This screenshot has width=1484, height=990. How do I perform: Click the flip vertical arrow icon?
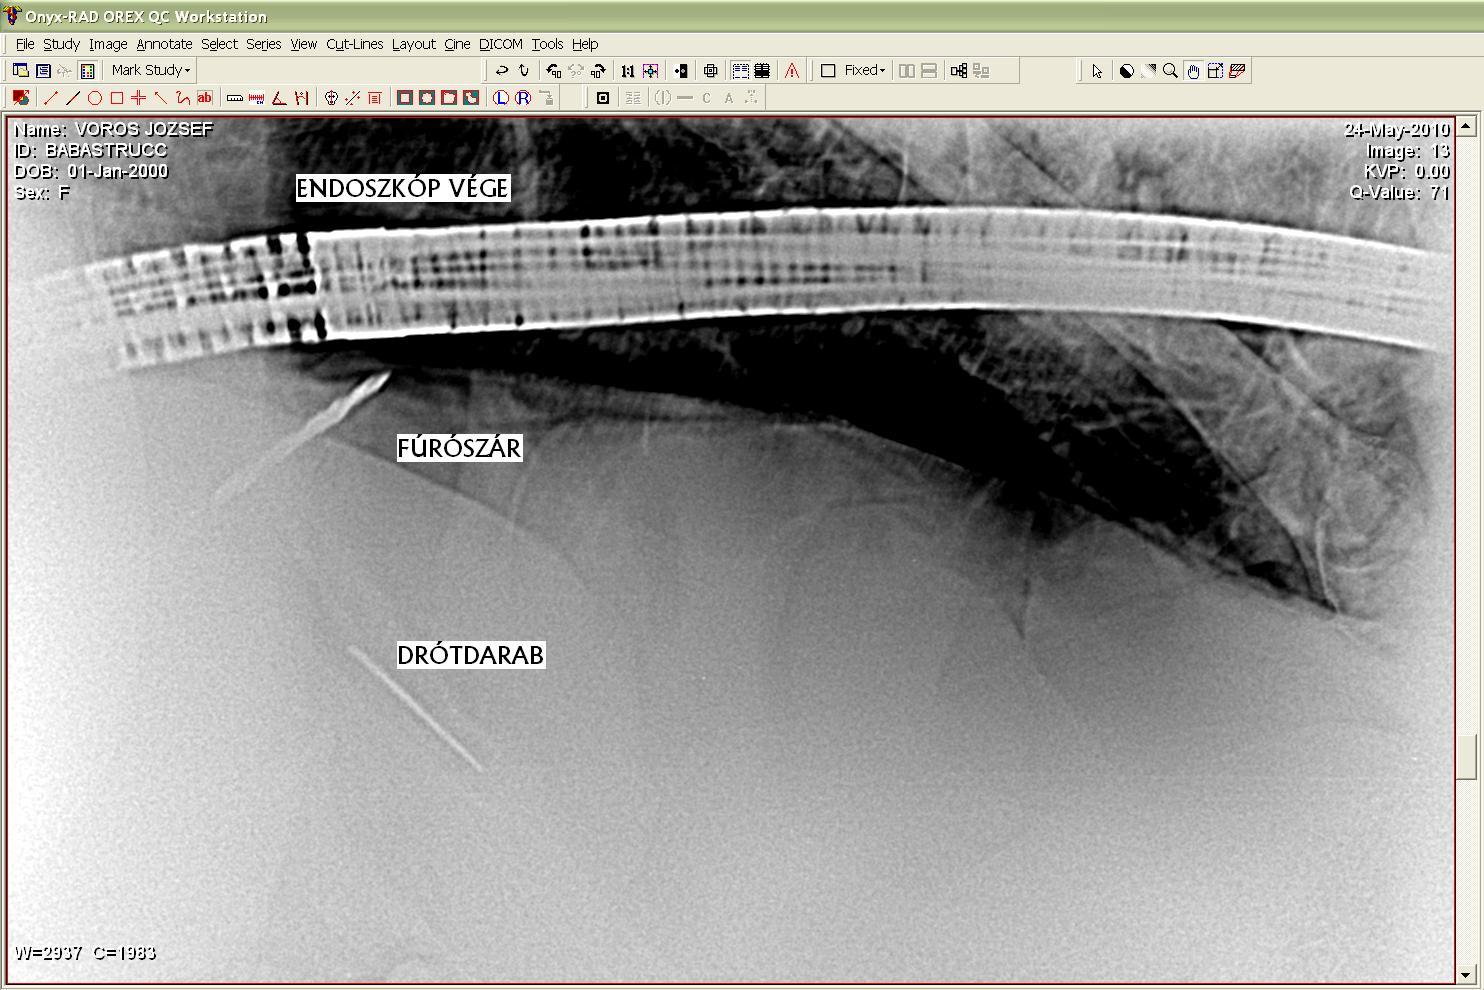(x=523, y=70)
